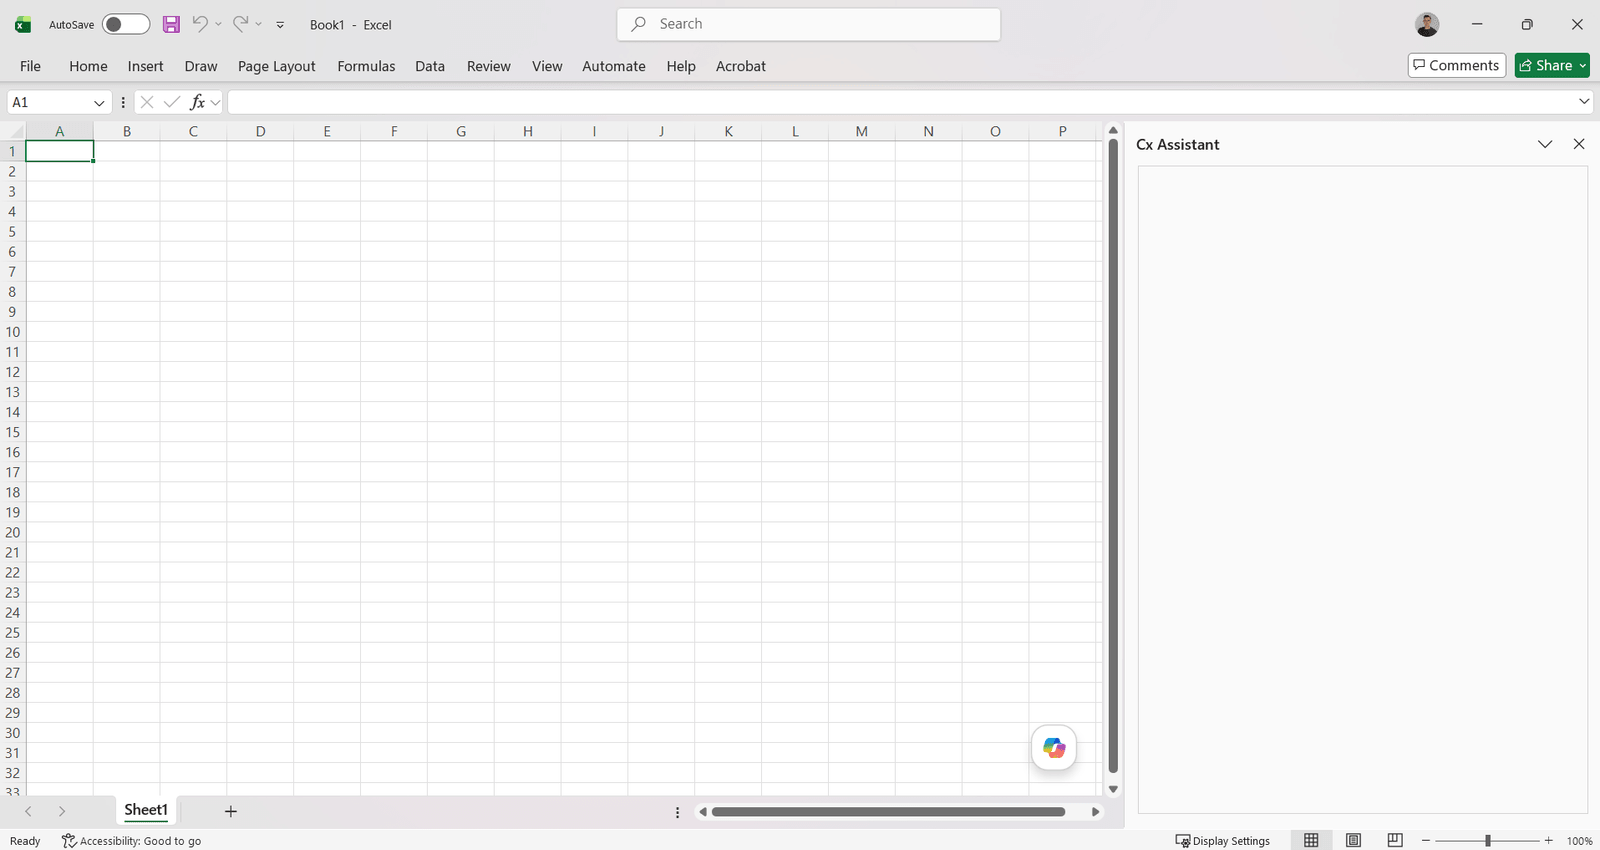Open the Data ribbon tab
This screenshot has height=850, width=1600.
click(430, 66)
